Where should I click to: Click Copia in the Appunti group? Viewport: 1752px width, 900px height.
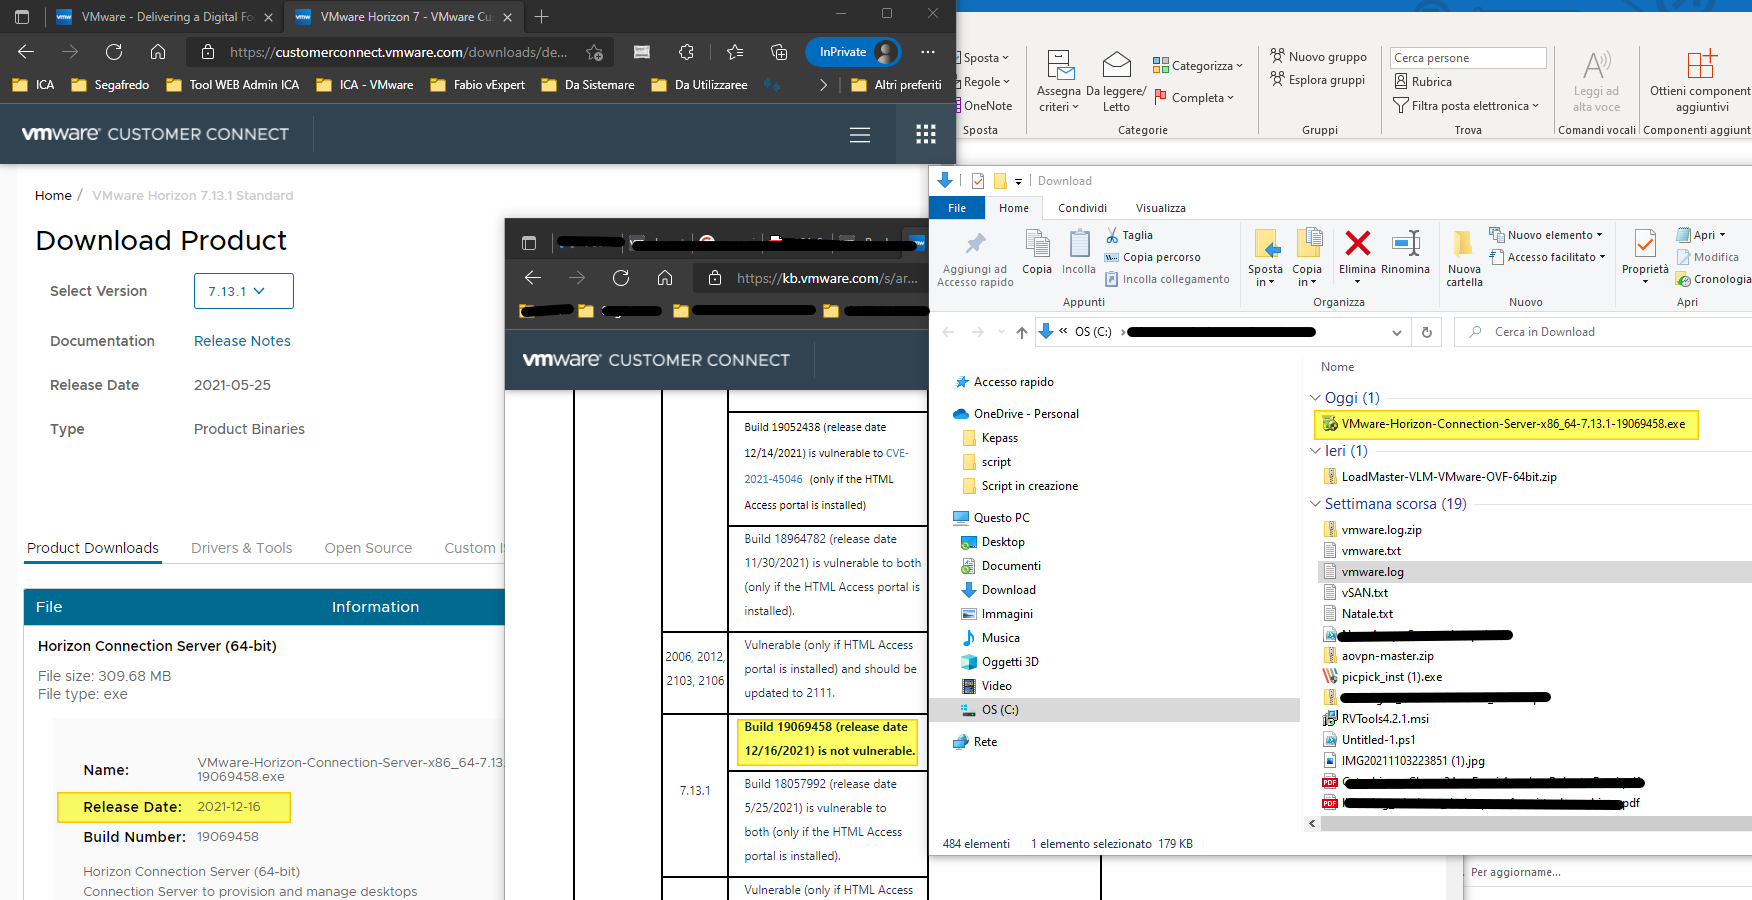point(1037,251)
